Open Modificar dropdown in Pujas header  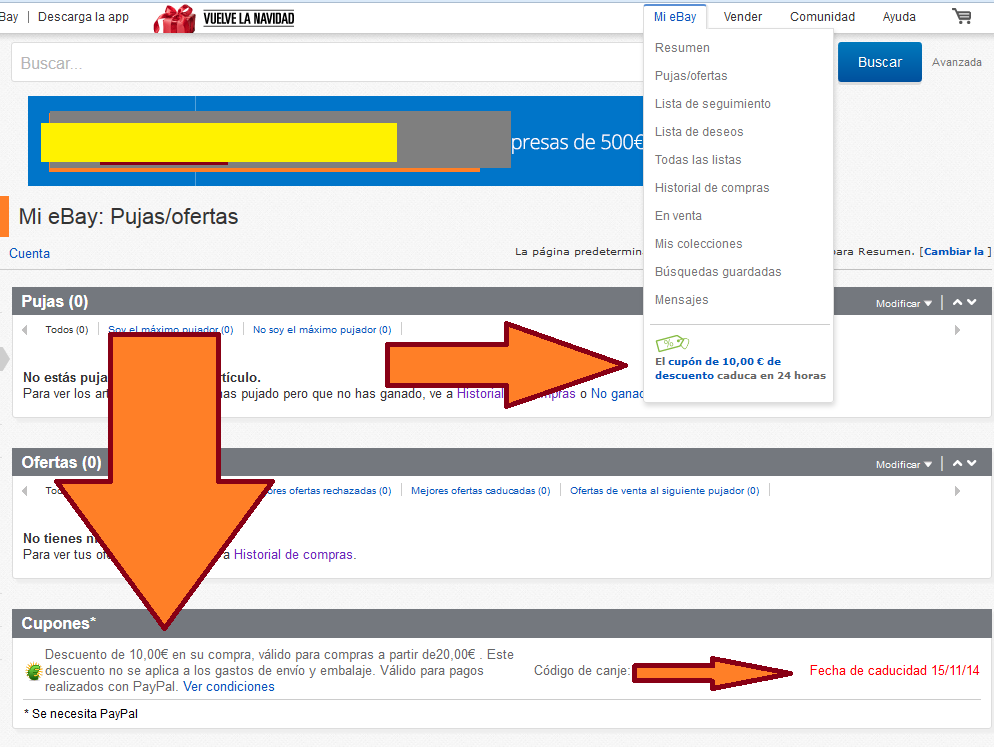pyautogui.click(x=904, y=304)
